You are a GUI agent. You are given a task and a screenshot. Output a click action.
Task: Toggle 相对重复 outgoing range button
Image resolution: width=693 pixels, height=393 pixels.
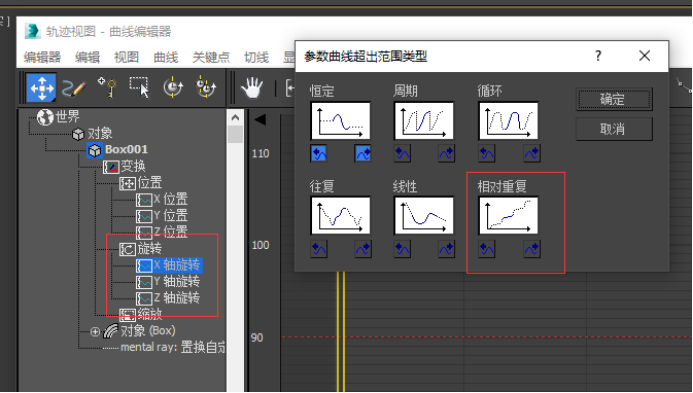(x=532, y=249)
